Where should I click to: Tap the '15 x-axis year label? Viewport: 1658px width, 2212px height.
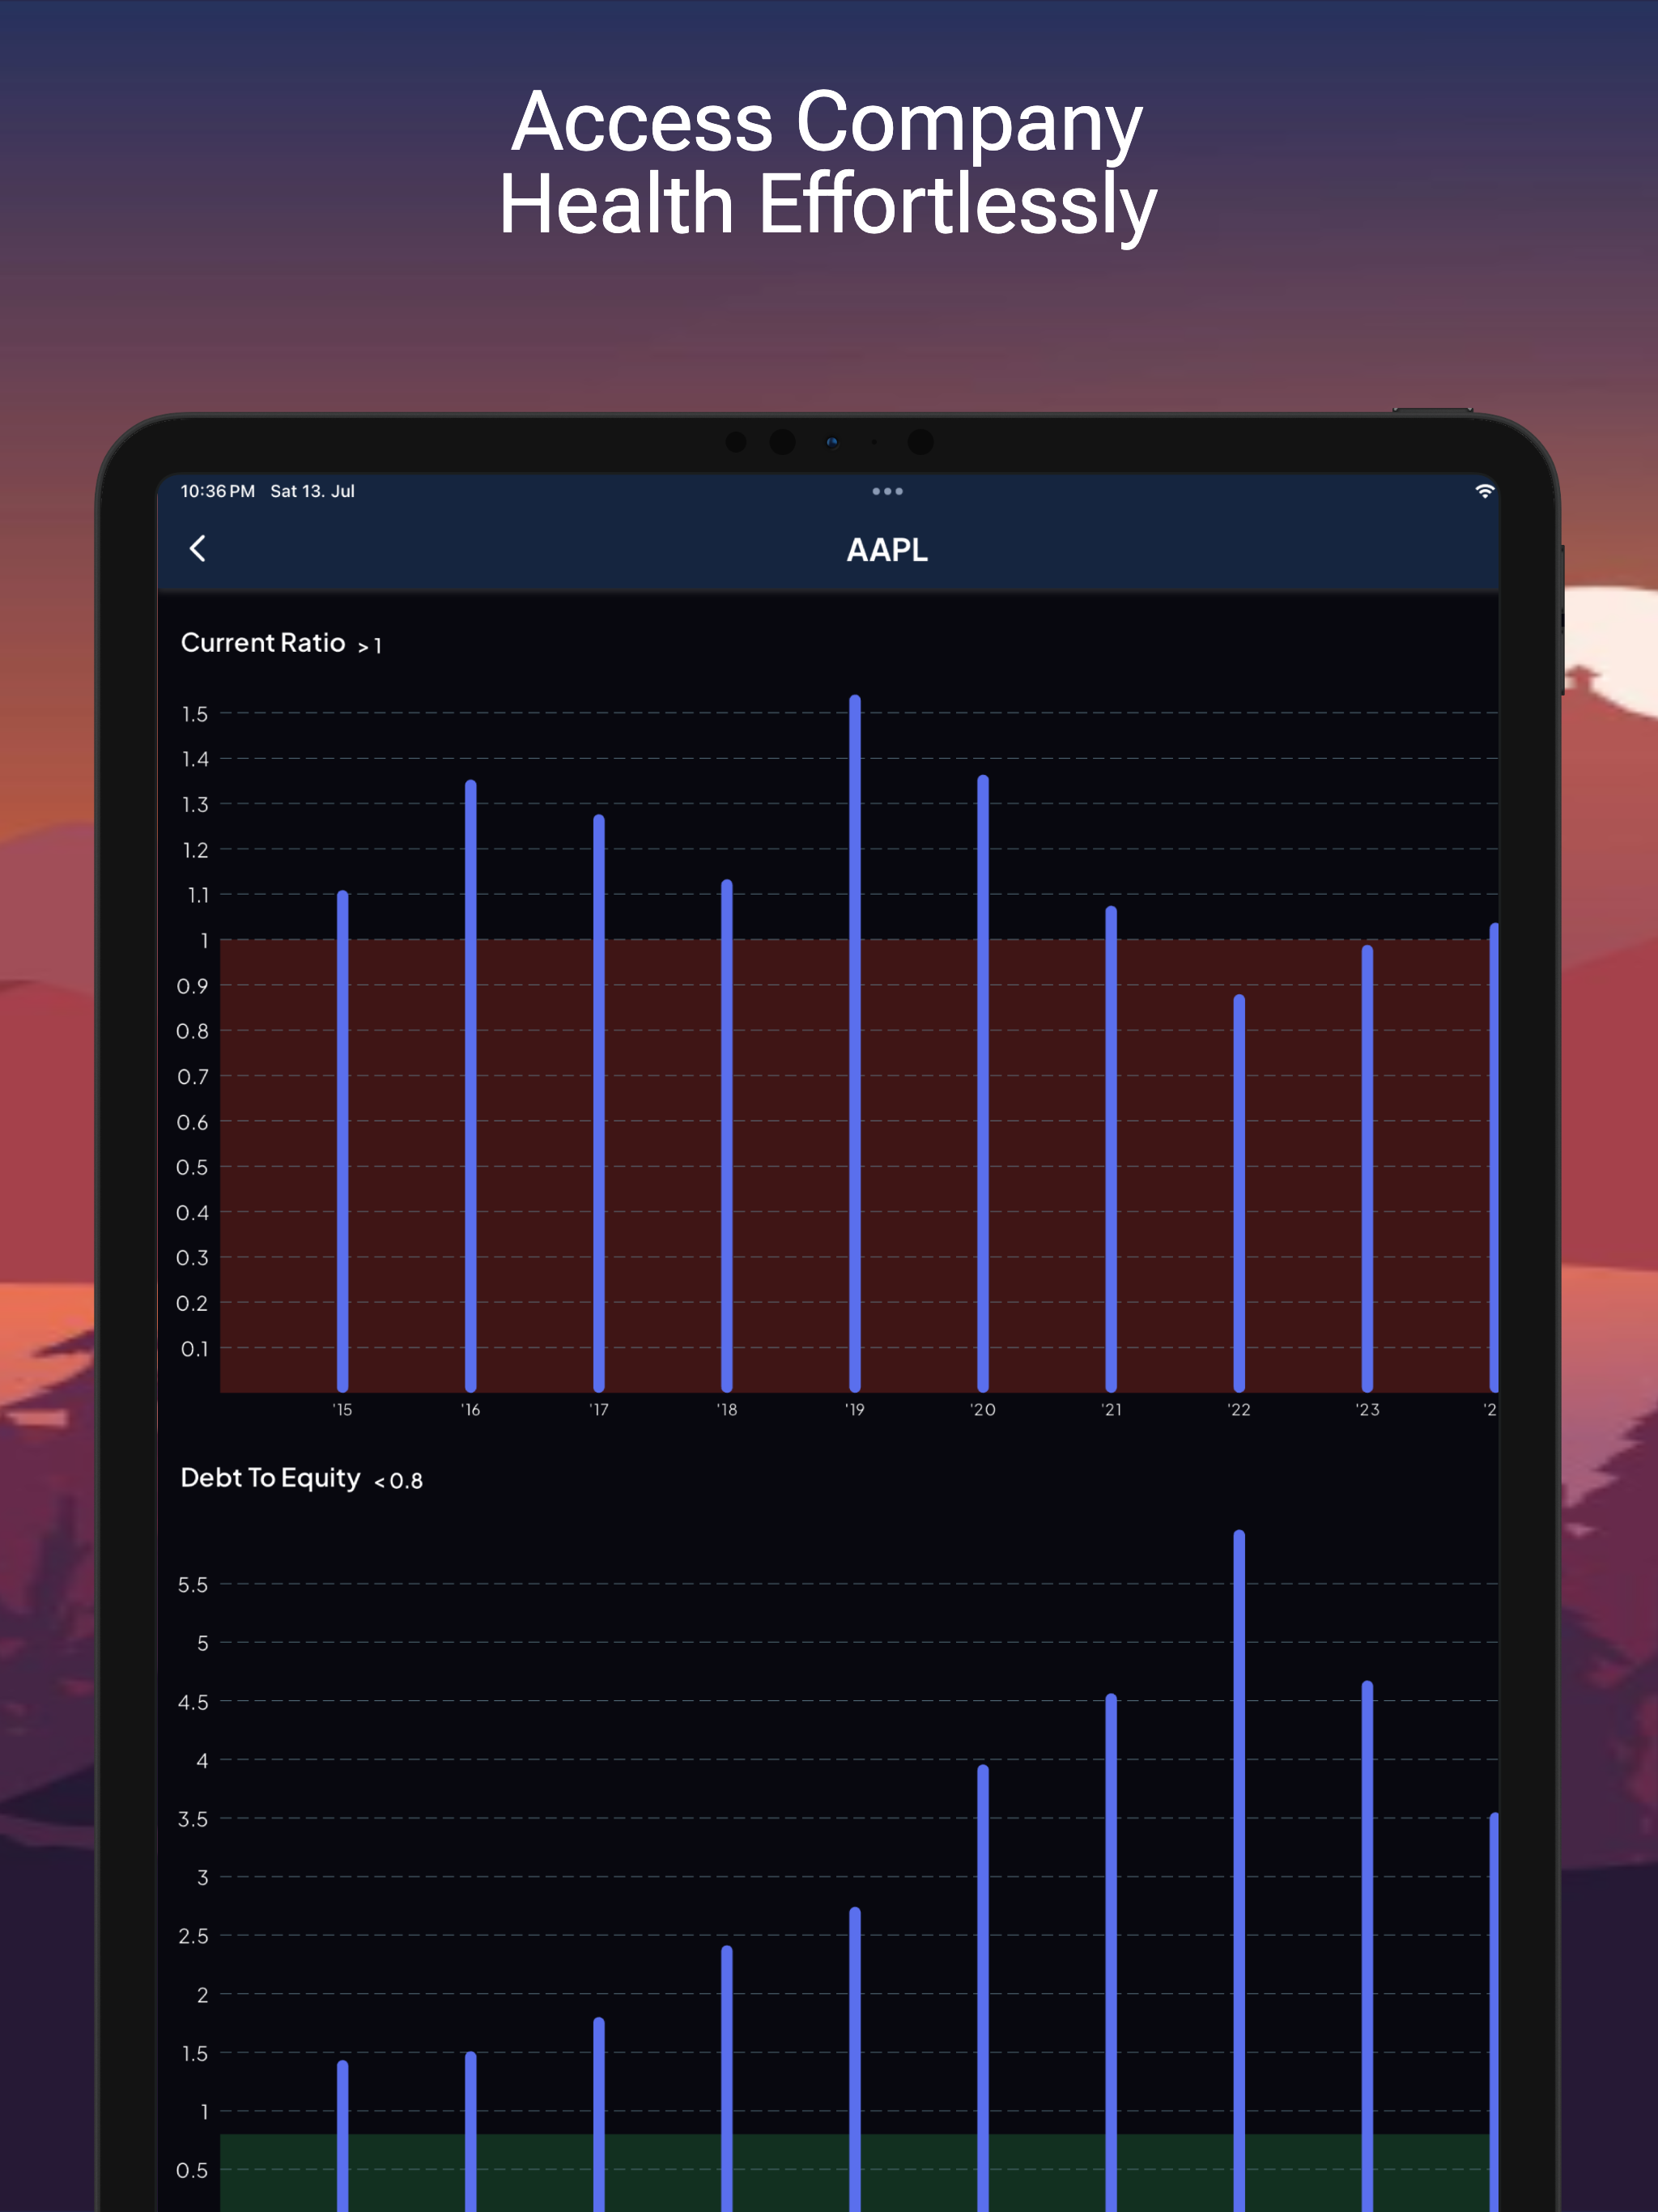(343, 1409)
